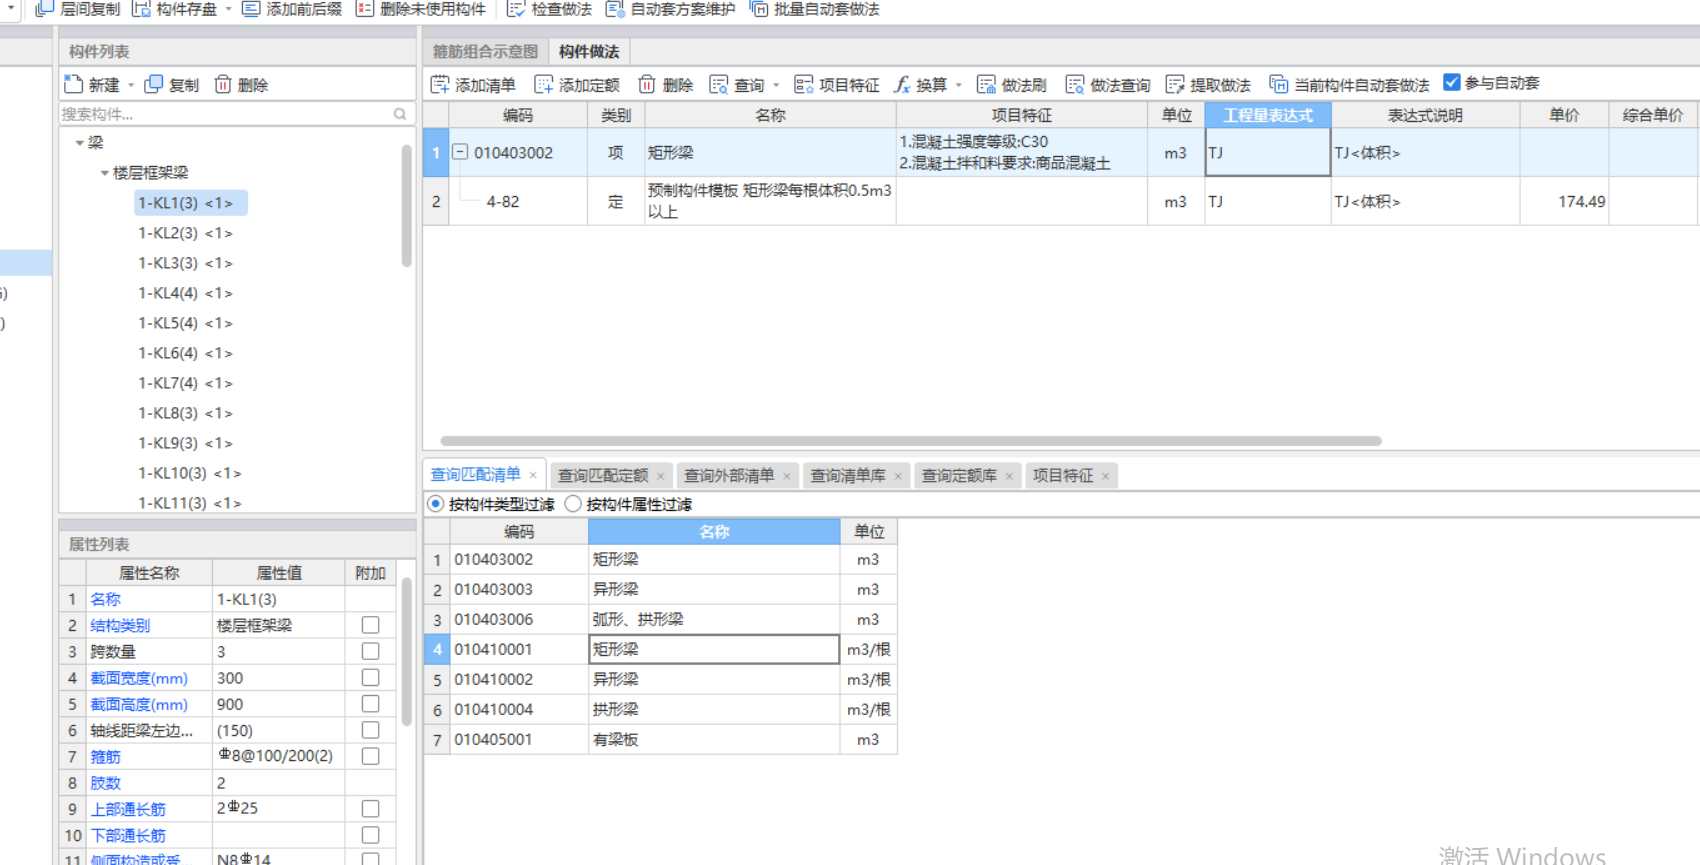Open 自动套方案维护 icon
Viewport: 1700px width, 865px height.
(x=615, y=9)
